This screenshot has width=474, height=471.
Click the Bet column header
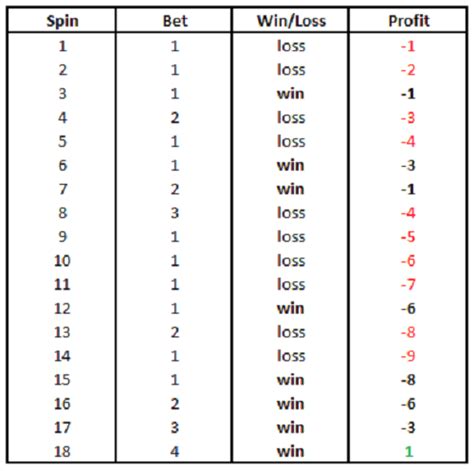pyautogui.click(x=175, y=21)
